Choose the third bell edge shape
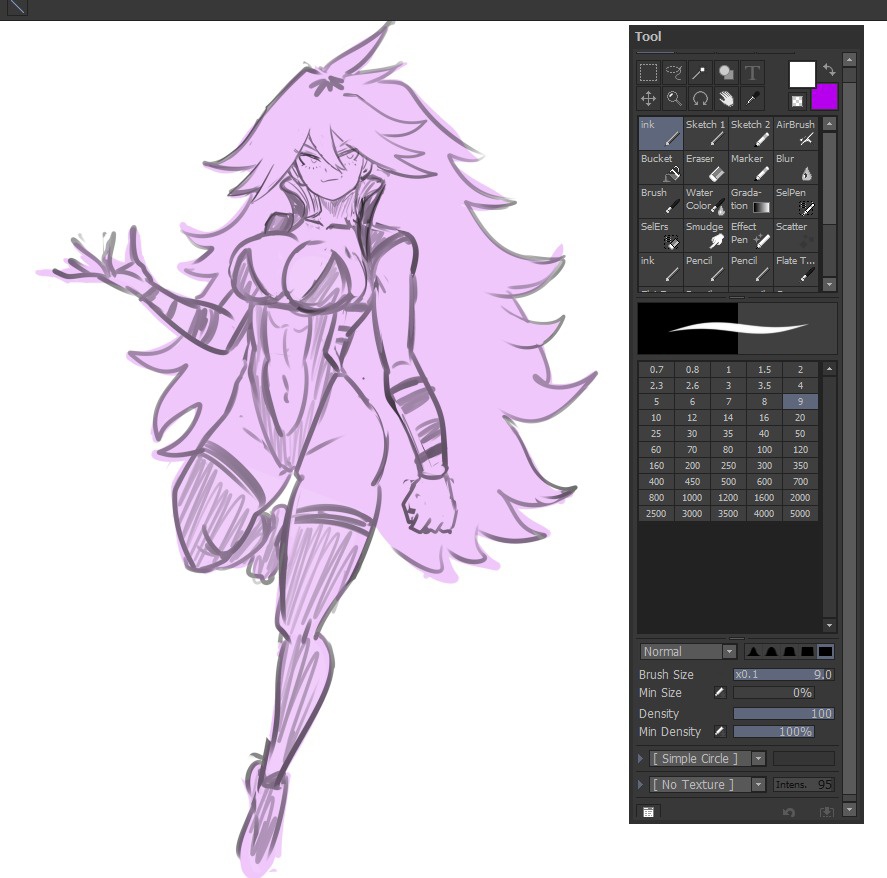Screen dimensions: 887x878 point(789,652)
